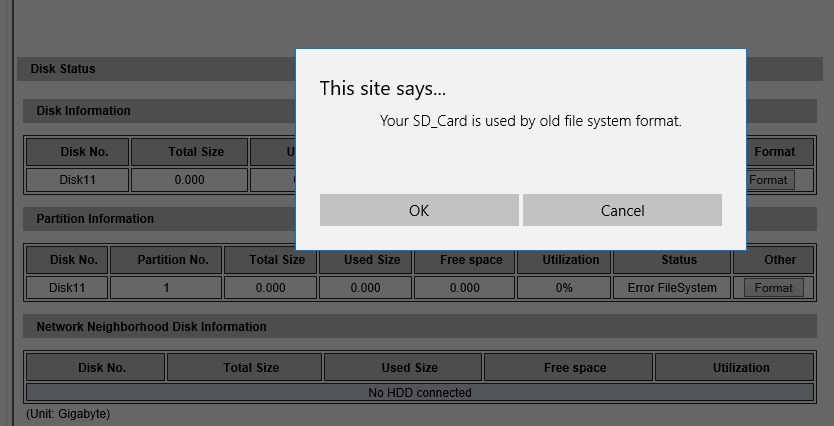Select 0.000 Total Size in Disk Information row
Viewport: 834px width, 426px height.
189,180
